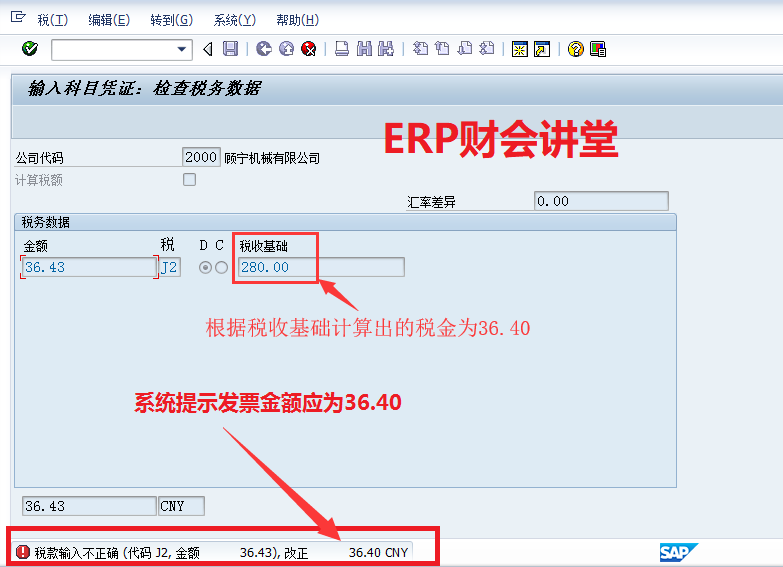This screenshot has height=567, width=783.
Task: Click the 汇率差异 label
Action: tap(431, 202)
